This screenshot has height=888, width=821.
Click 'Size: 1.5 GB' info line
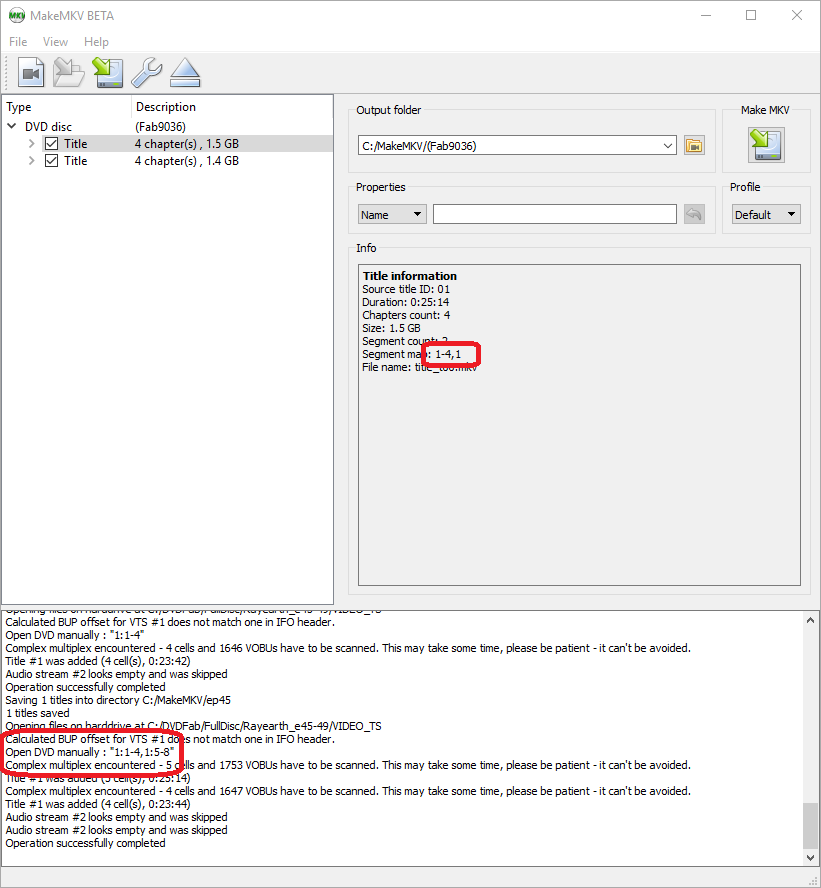pyautogui.click(x=391, y=328)
